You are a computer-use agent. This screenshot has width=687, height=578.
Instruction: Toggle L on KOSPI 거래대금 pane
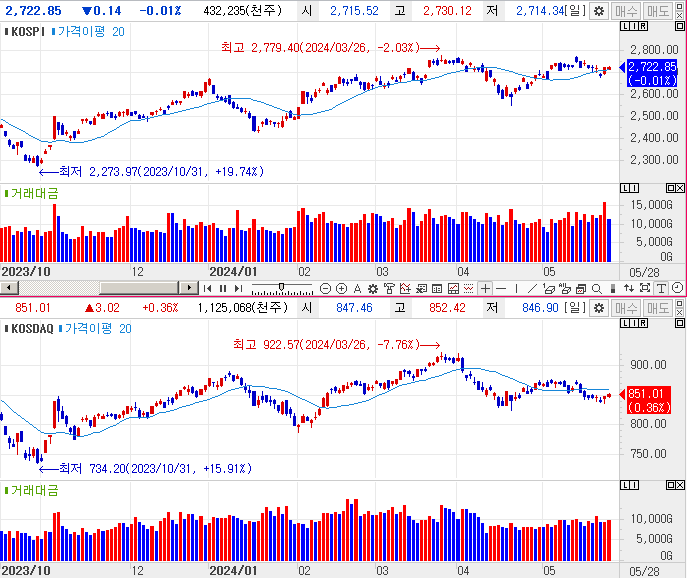click(625, 188)
